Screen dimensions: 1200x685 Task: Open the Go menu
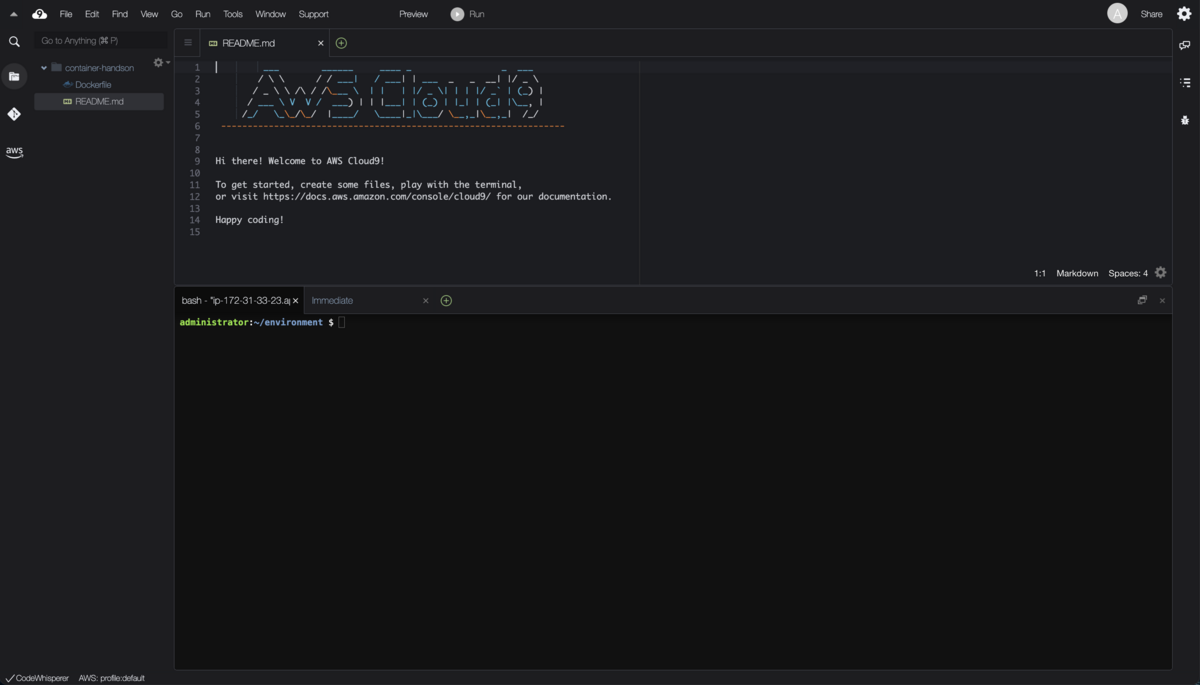(177, 14)
